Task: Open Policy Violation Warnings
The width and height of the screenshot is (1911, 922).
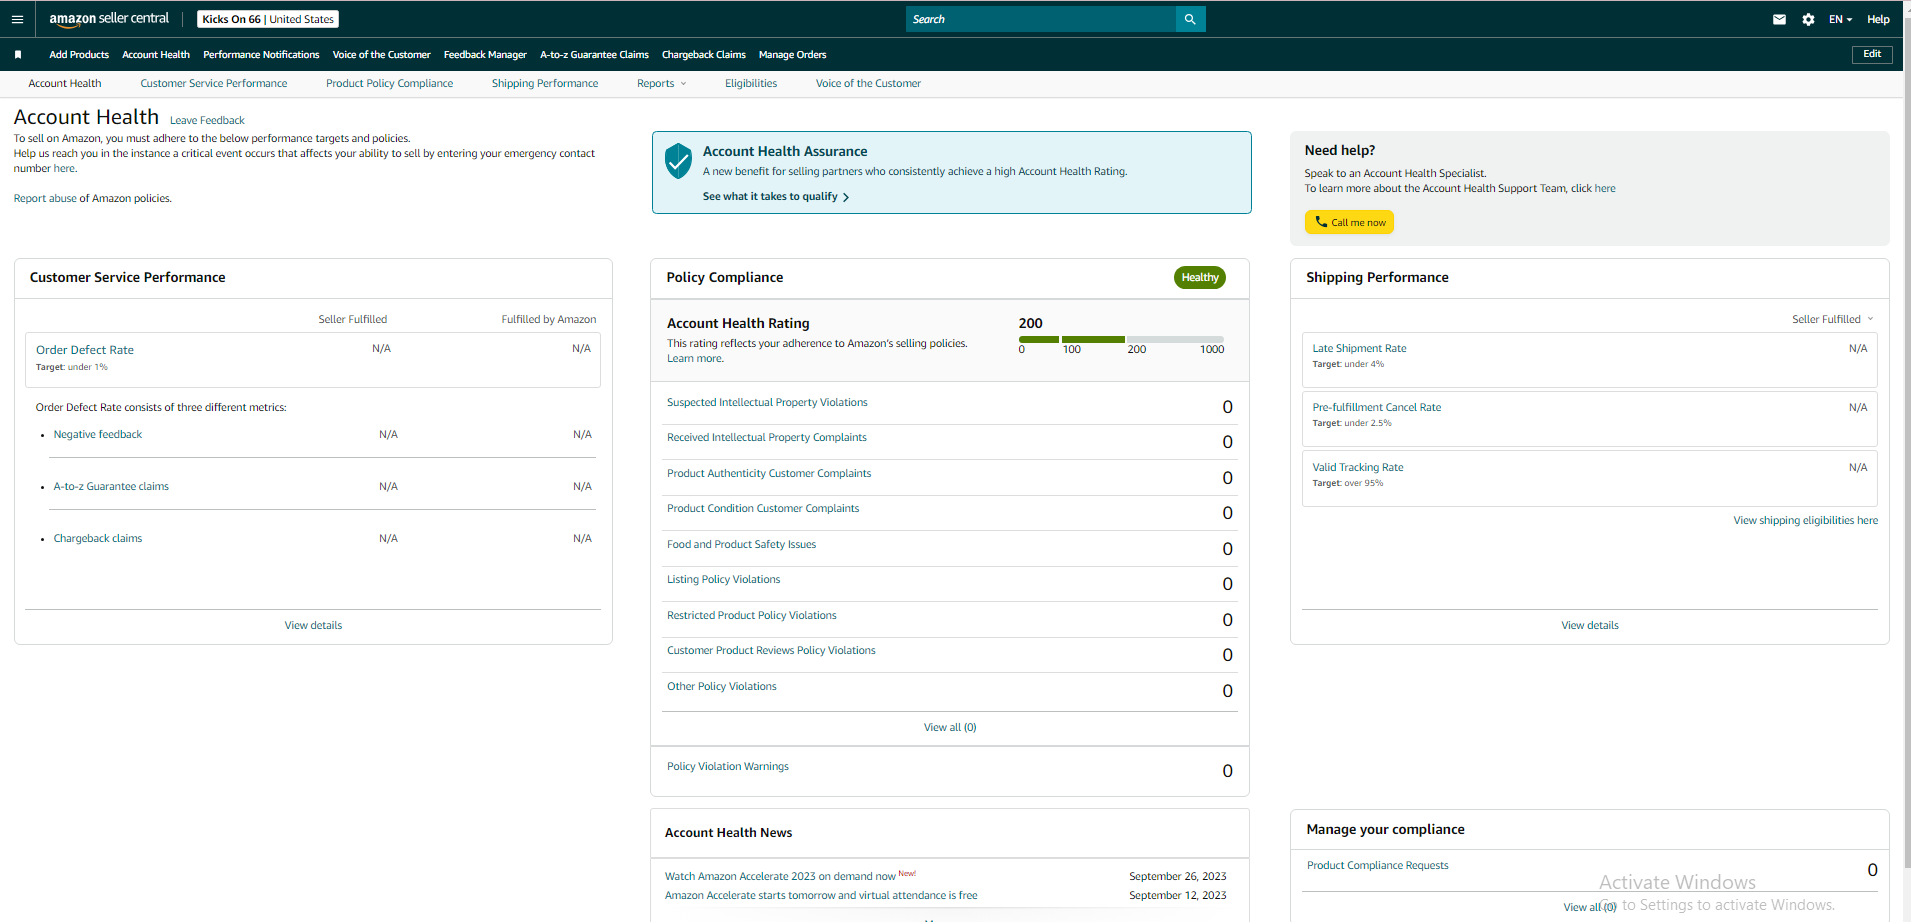Action: [x=727, y=767]
